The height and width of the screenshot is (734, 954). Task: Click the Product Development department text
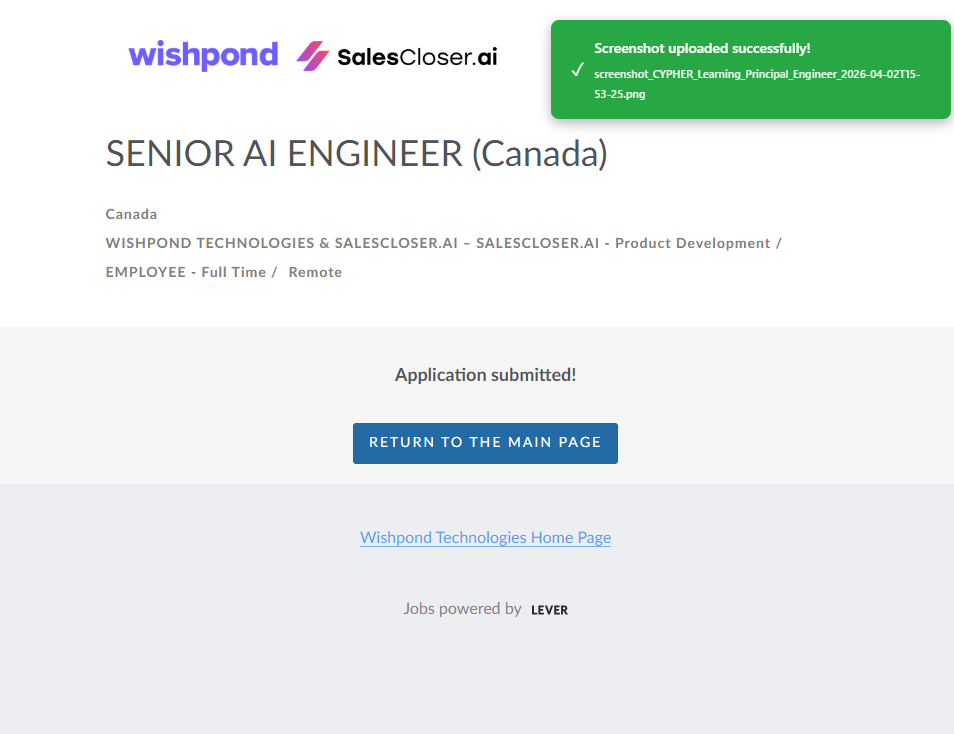(x=692, y=243)
